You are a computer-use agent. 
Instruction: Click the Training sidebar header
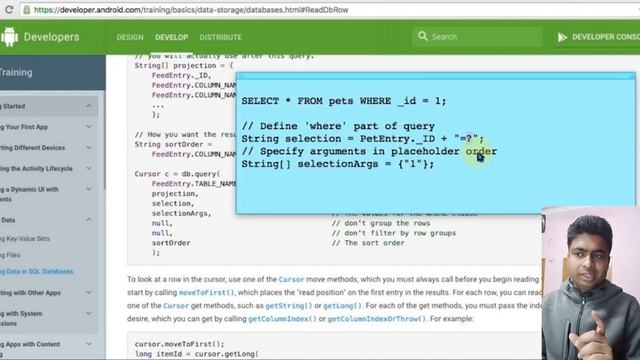pyautogui.click(x=53, y=73)
